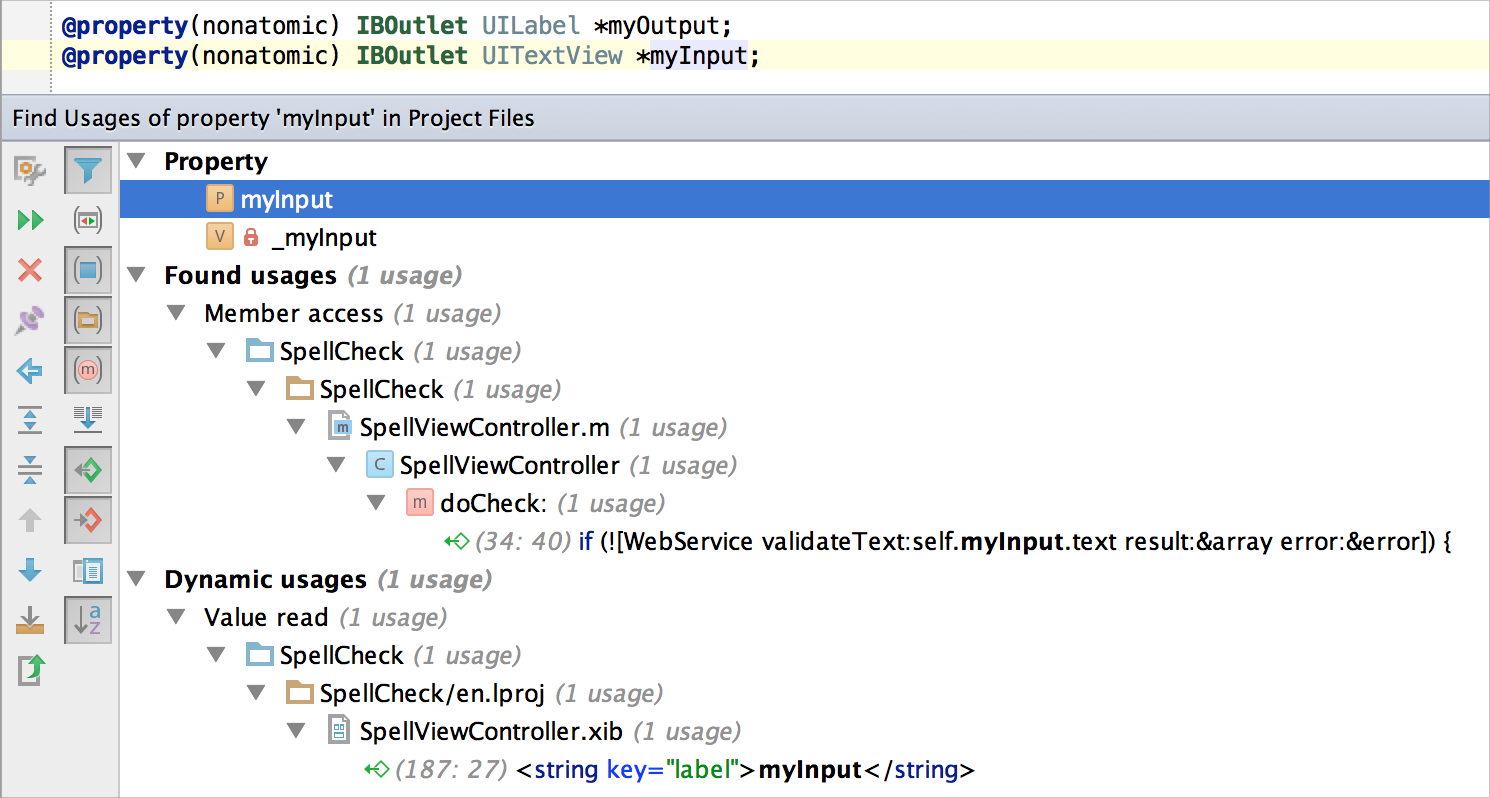Click the Find Usages panel title bar
The width and height of the screenshot is (1490, 798).
pyautogui.click(x=745, y=118)
